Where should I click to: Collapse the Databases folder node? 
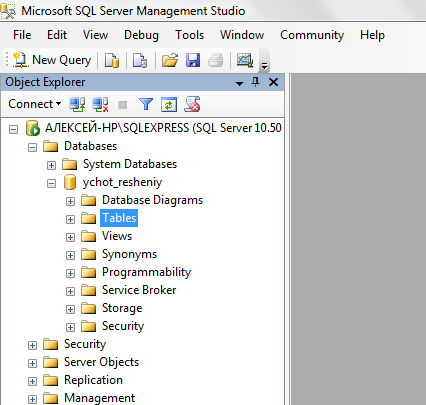click(x=32, y=147)
